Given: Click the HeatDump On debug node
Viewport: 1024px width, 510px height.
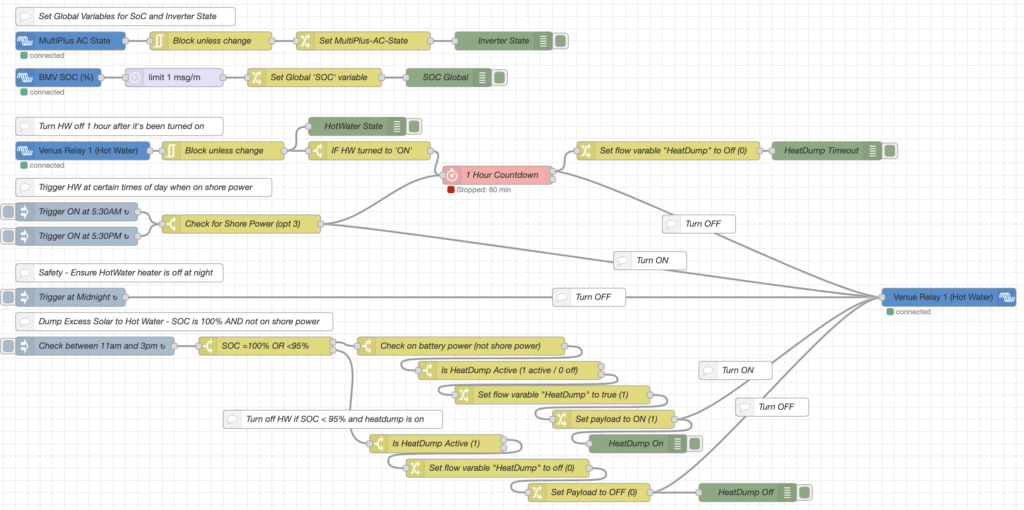Looking at the screenshot, I should point(638,443).
